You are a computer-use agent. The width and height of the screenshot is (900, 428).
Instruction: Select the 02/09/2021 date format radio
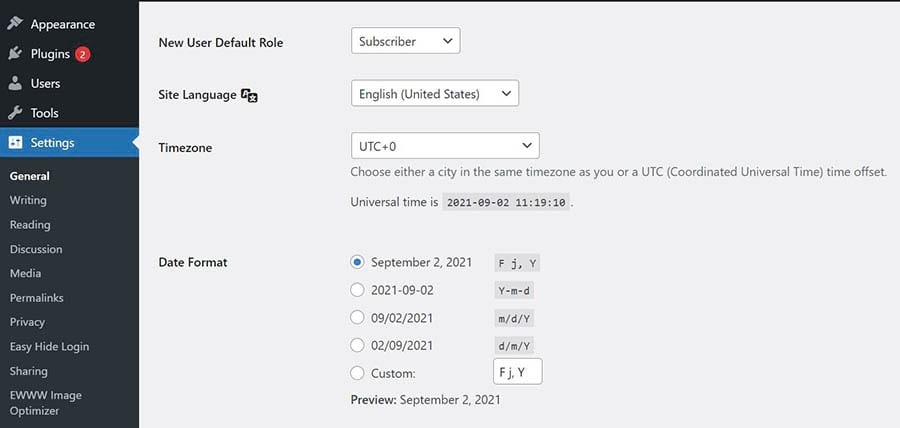(x=357, y=345)
